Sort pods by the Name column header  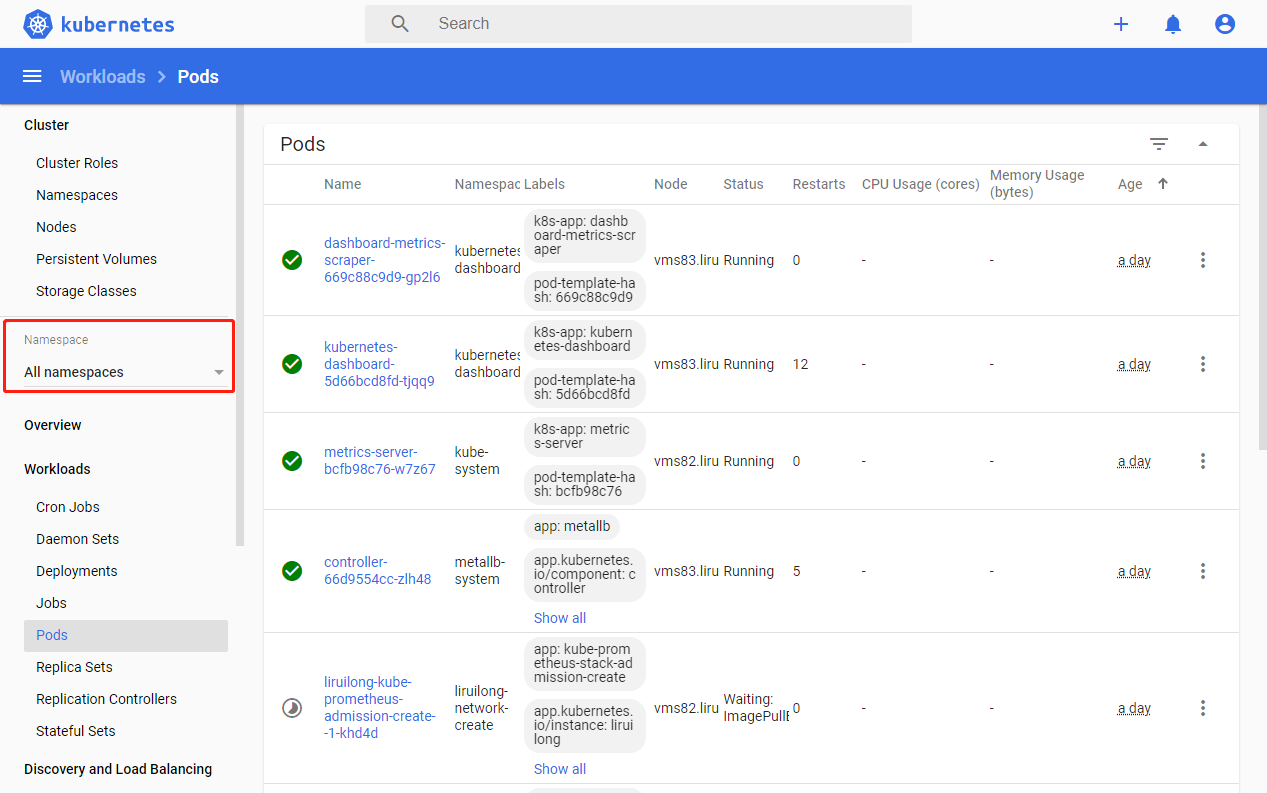click(342, 184)
